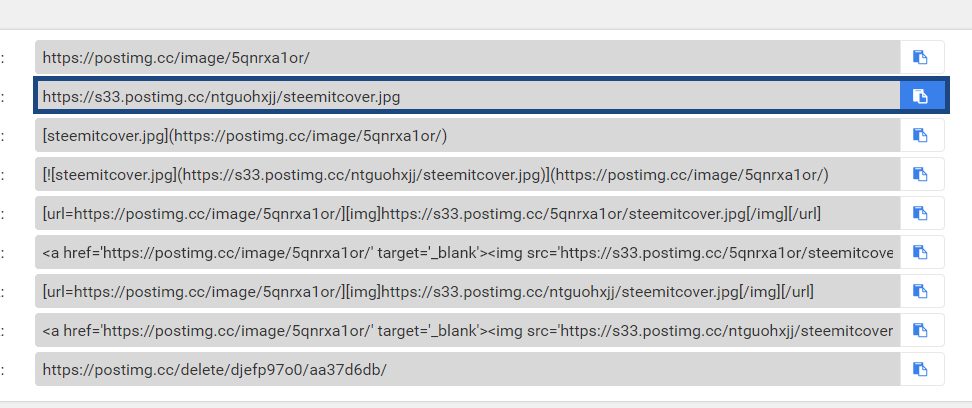Copy the <a href> HTML code with 5qnrxa1or image source
This screenshot has width=972, height=408.
[x=922, y=252]
